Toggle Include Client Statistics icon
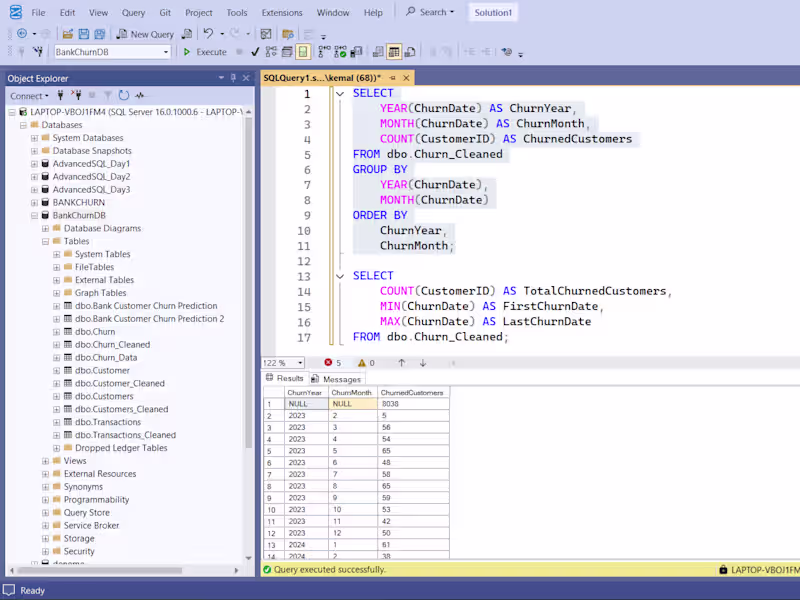Screen dimensions: 800x600 click(x=356, y=52)
